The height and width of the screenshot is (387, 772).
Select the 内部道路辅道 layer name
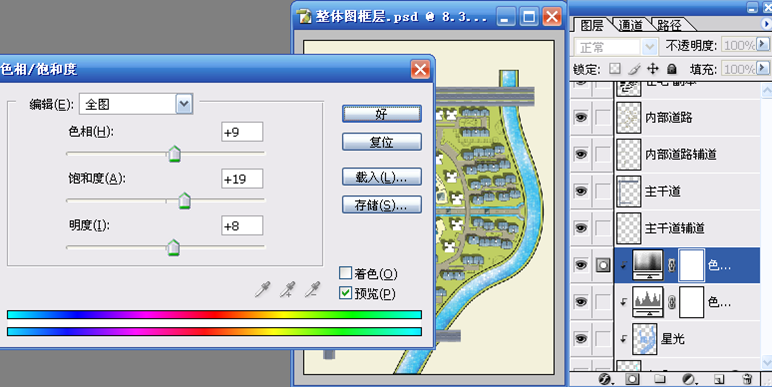click(681, 154)
